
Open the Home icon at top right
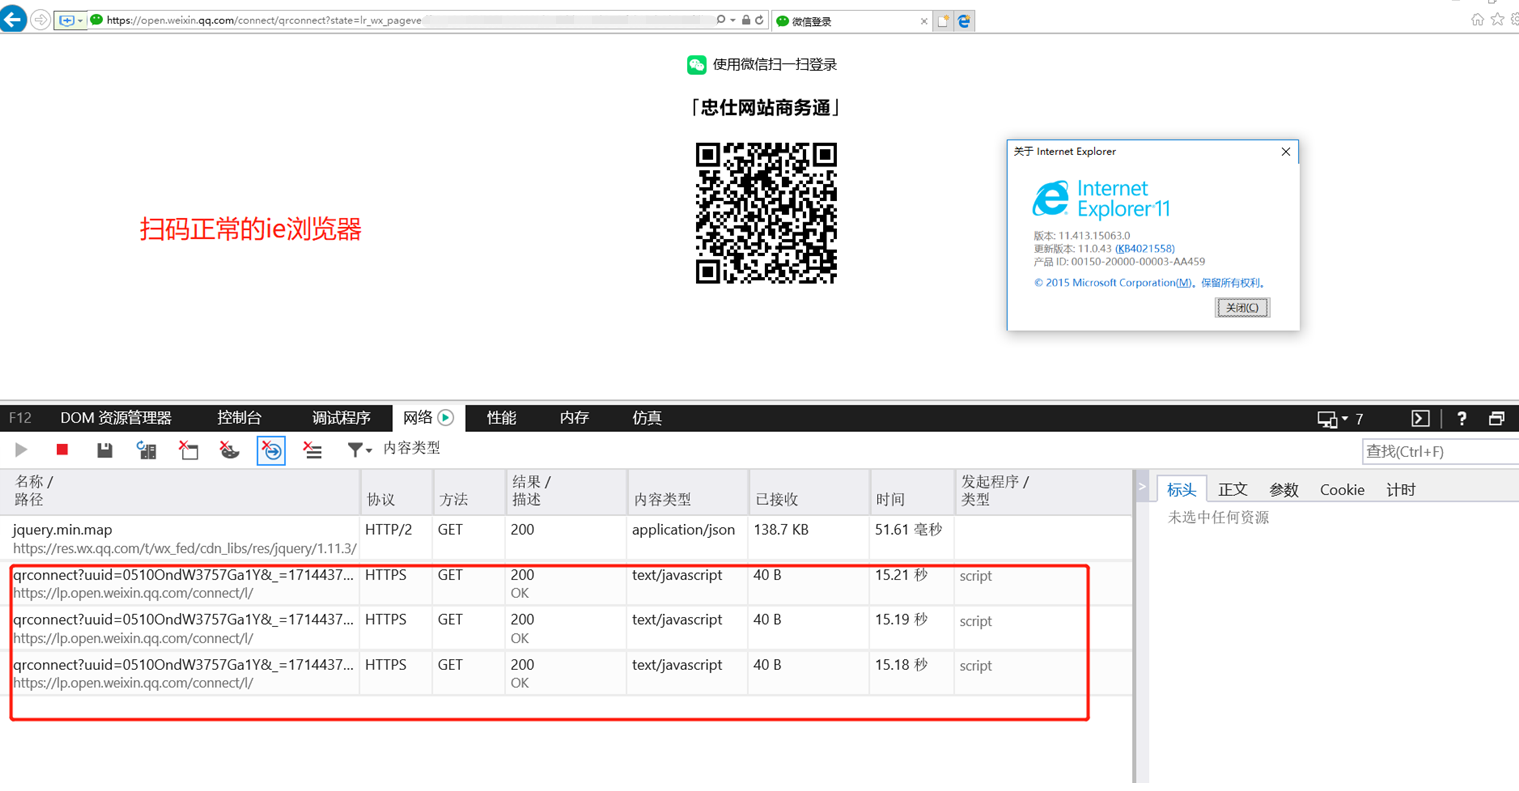click(1477, 19)
